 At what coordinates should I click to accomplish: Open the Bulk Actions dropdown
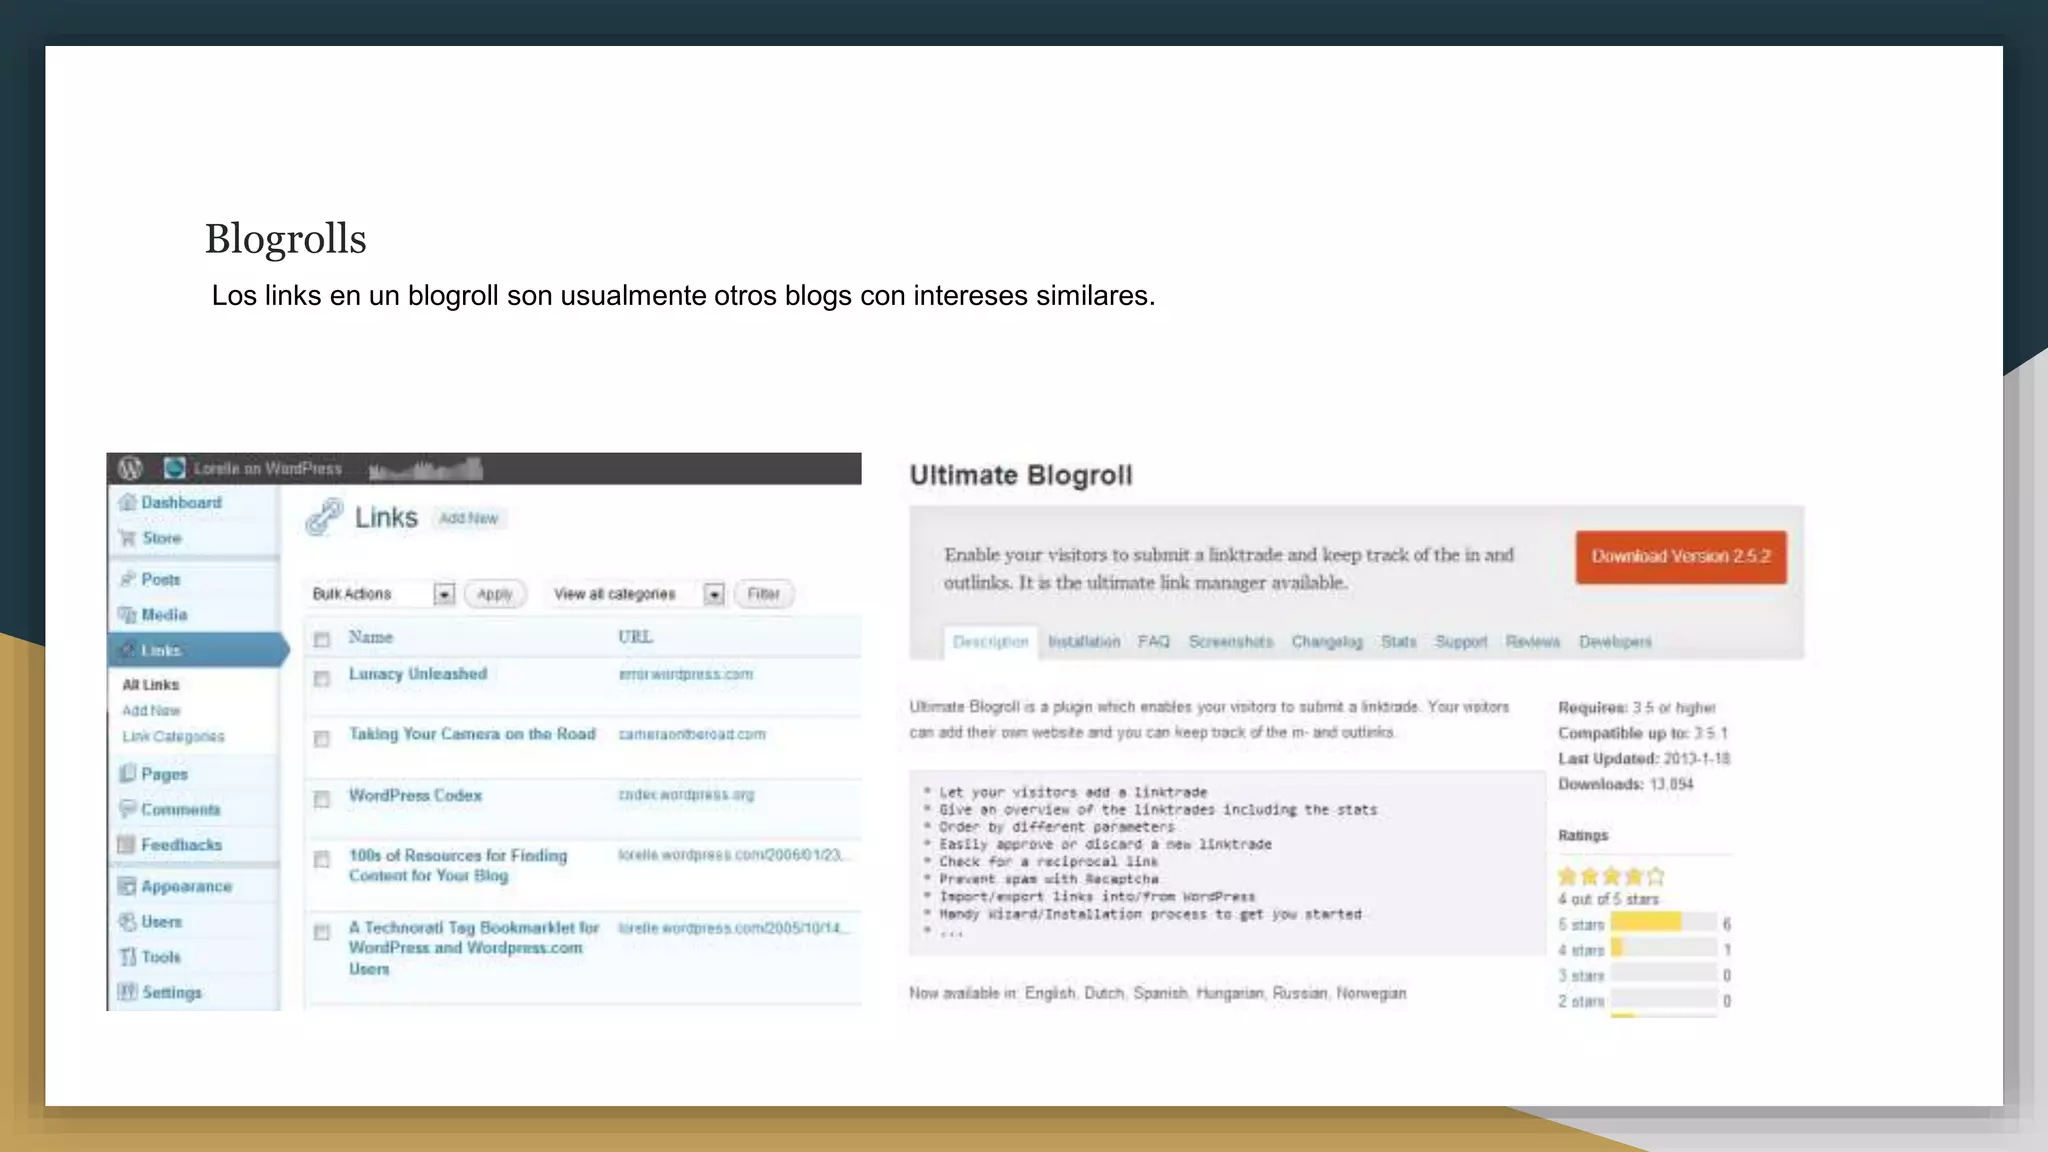pyautogui.click(x=382, y=594)
